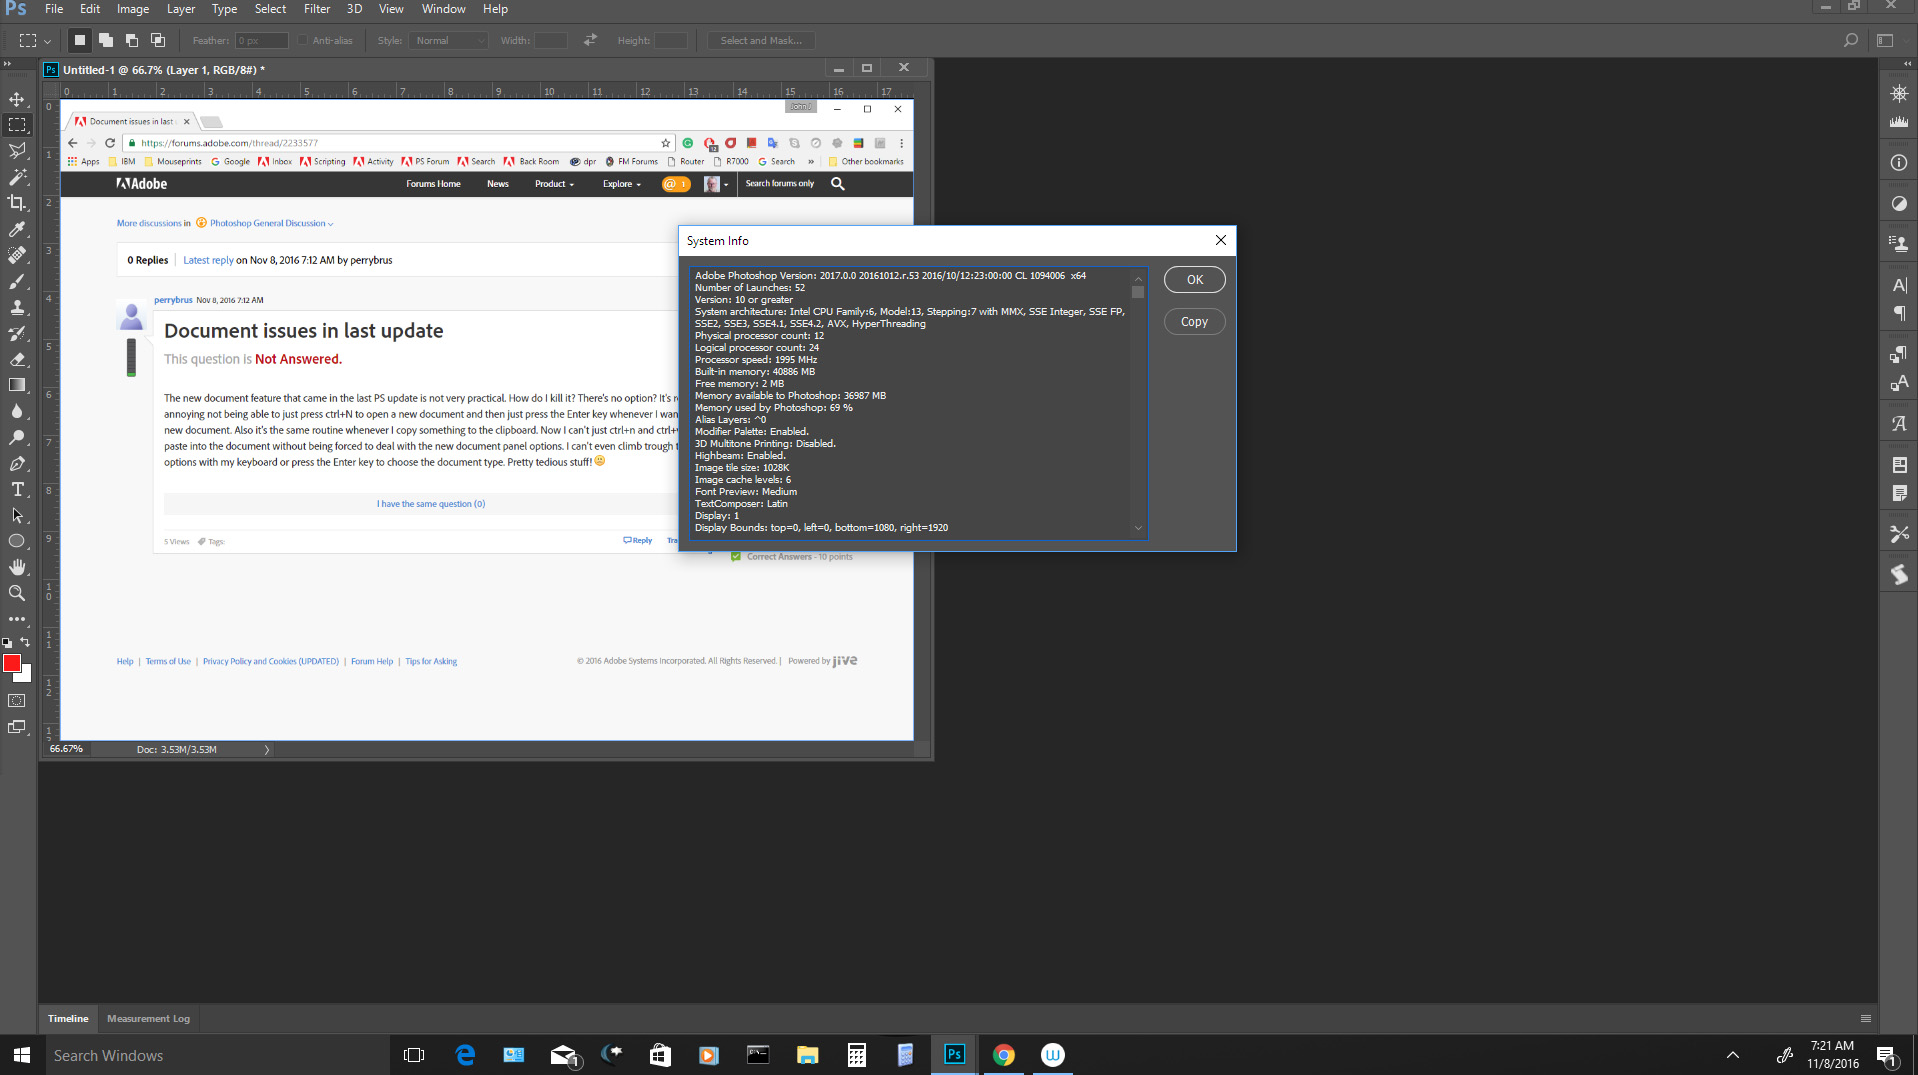The image size is (1918, 1075).
Task: Open the marquee tool preset picker arrow
Action: [x=47, y=41]
